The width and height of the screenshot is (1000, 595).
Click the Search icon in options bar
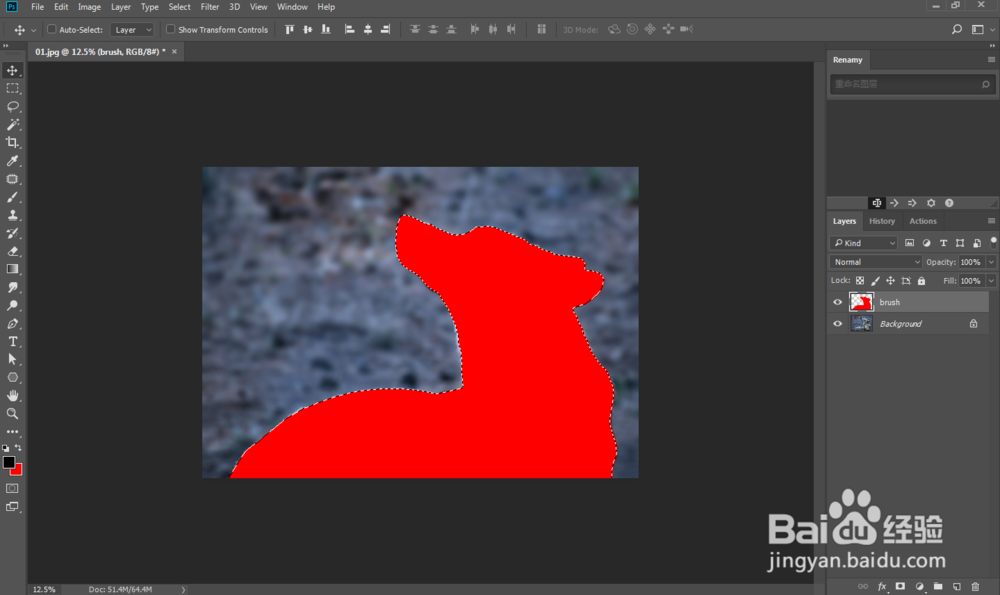(x=957, y=29)
